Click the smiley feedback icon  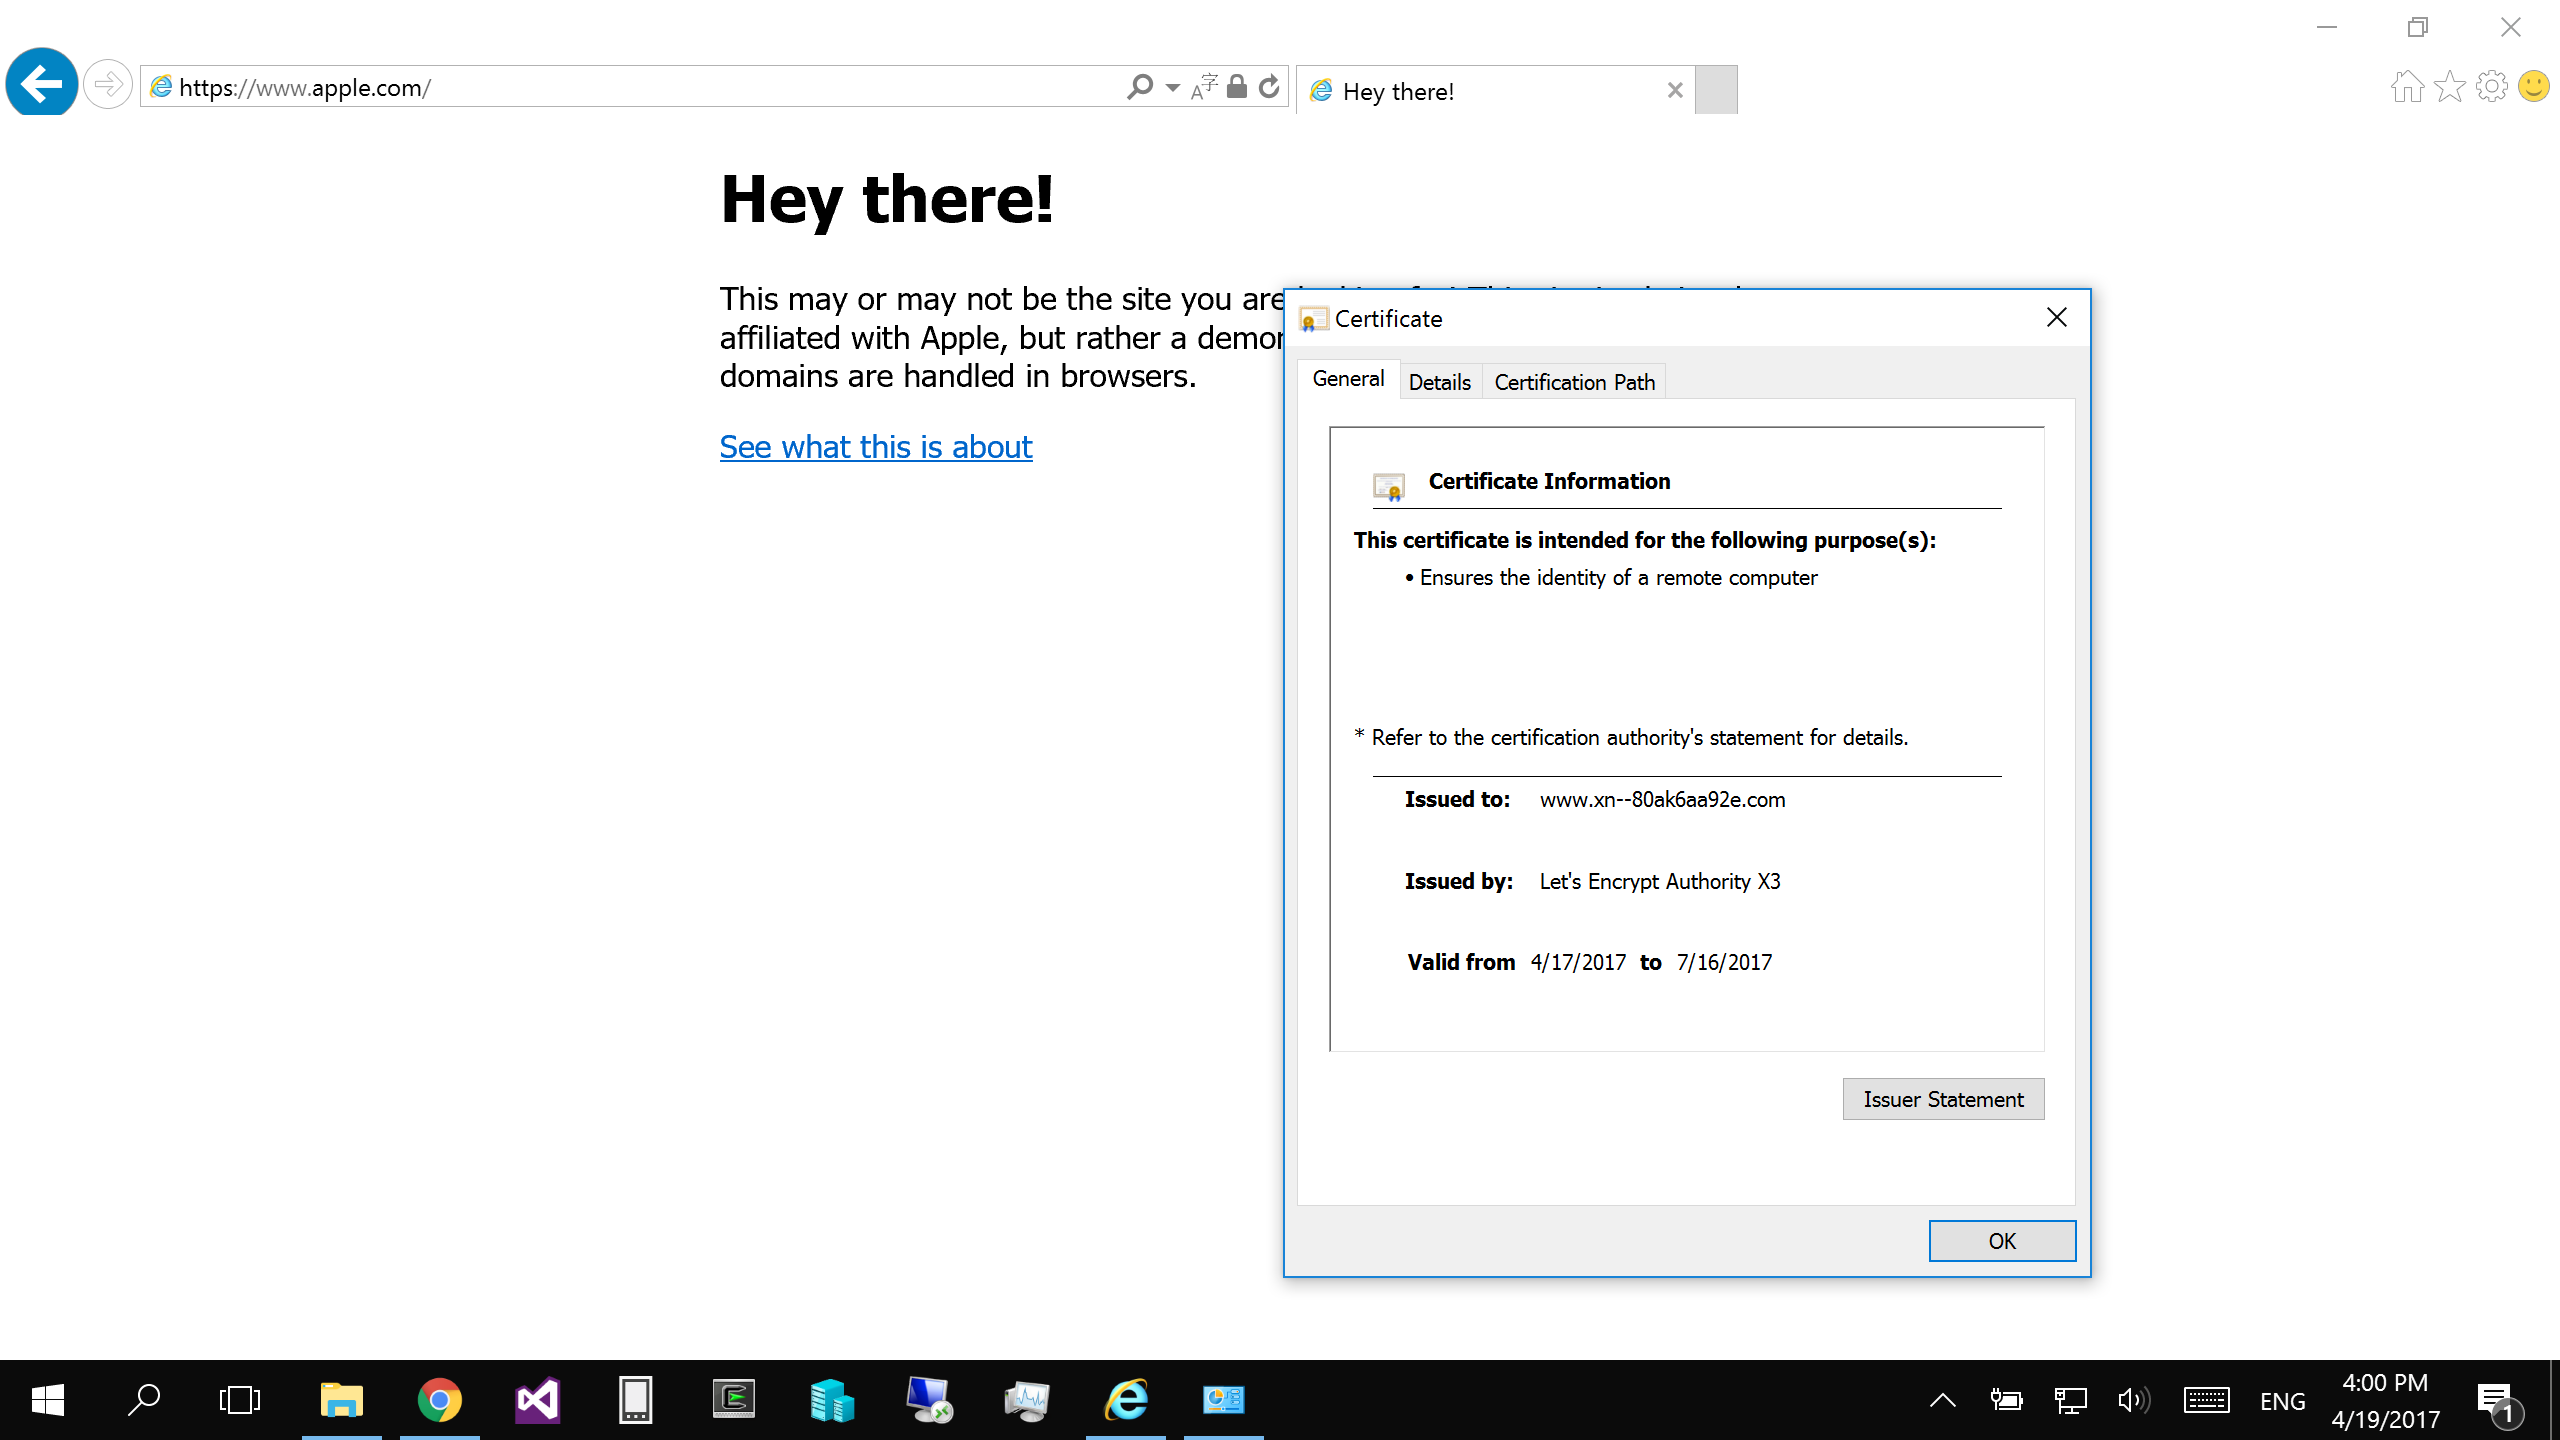coord(2534,86)
